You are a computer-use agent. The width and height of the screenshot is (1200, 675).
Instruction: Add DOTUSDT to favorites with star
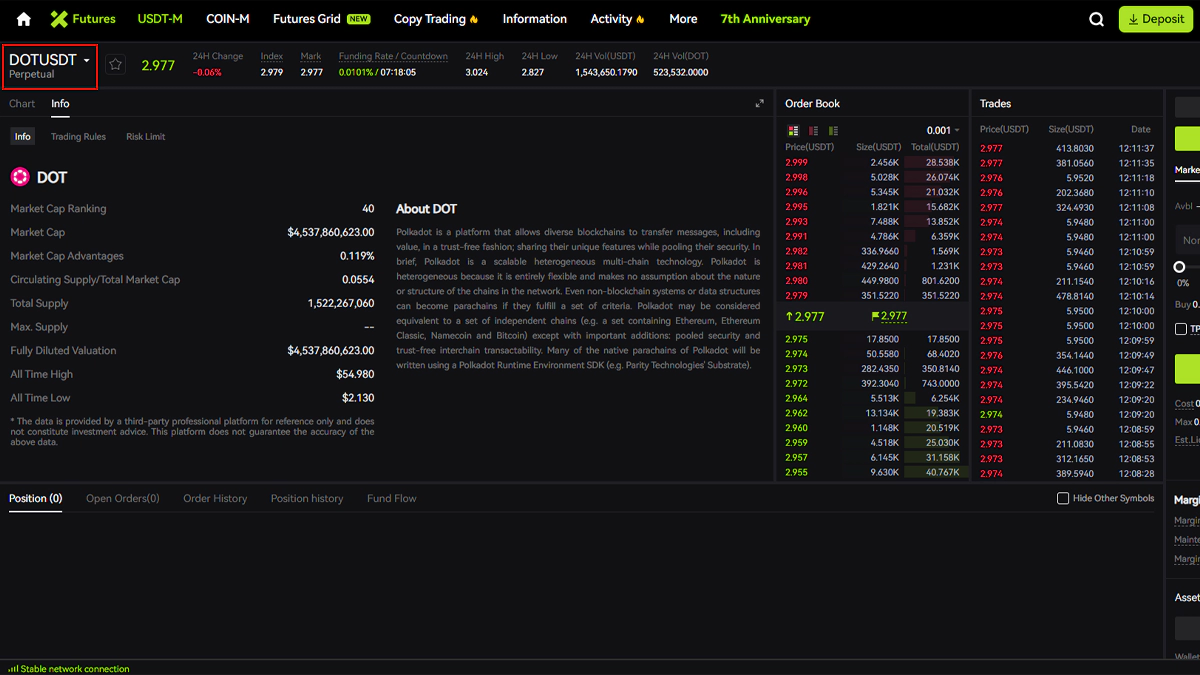tap(116, 65)
